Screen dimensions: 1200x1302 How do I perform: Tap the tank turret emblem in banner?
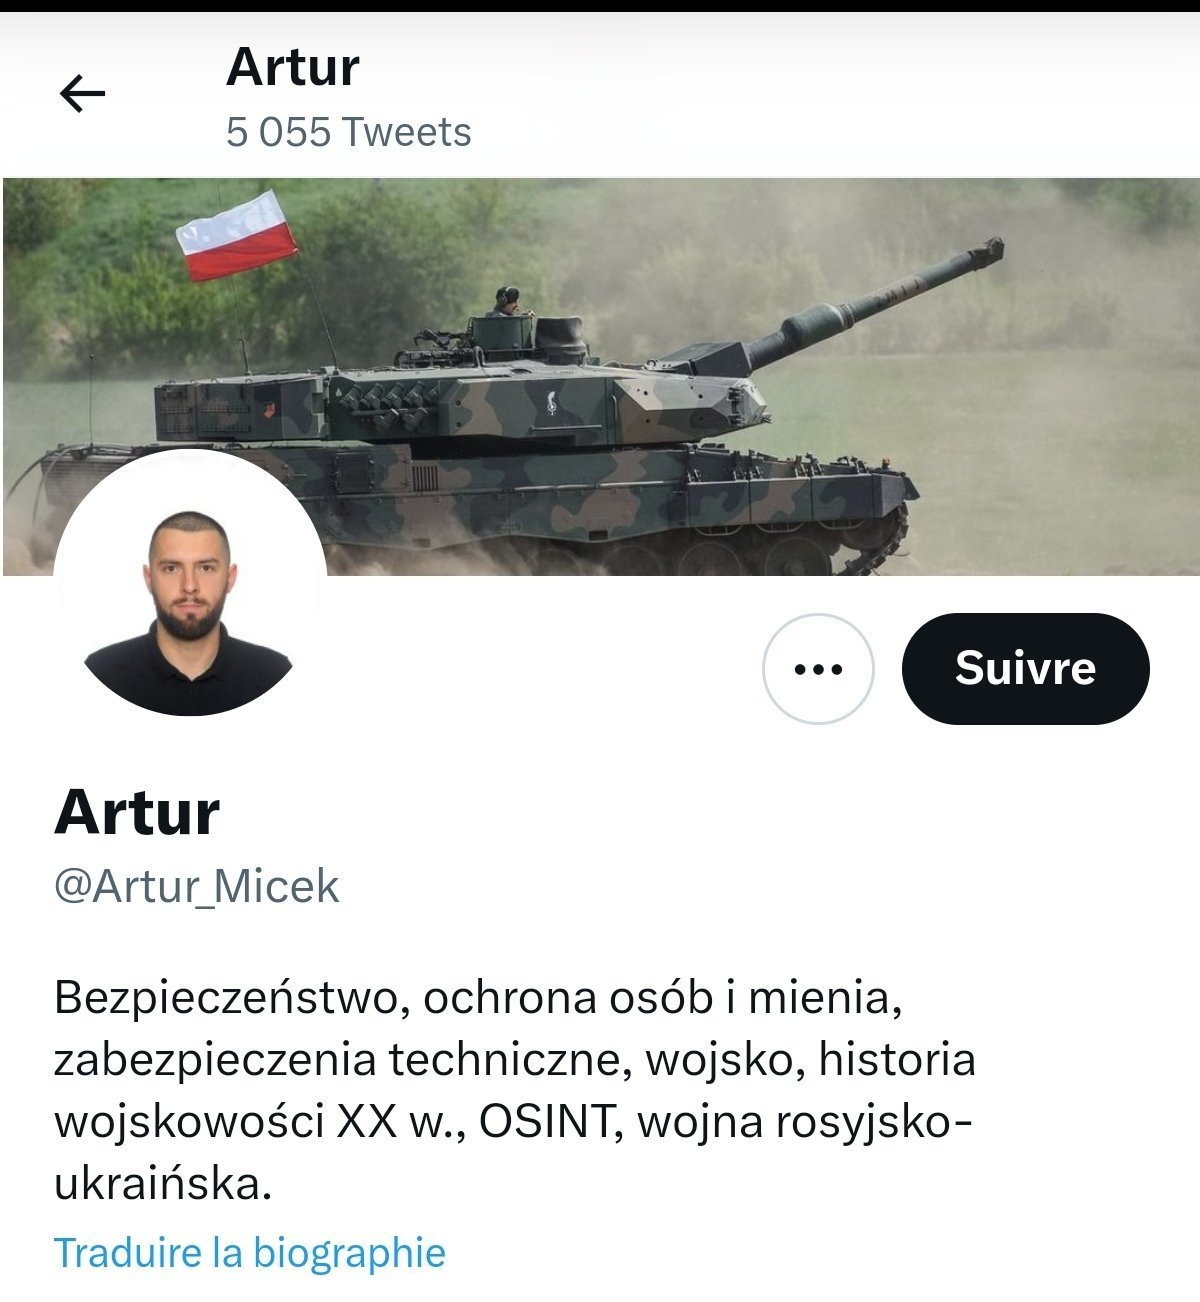[549, 403]
